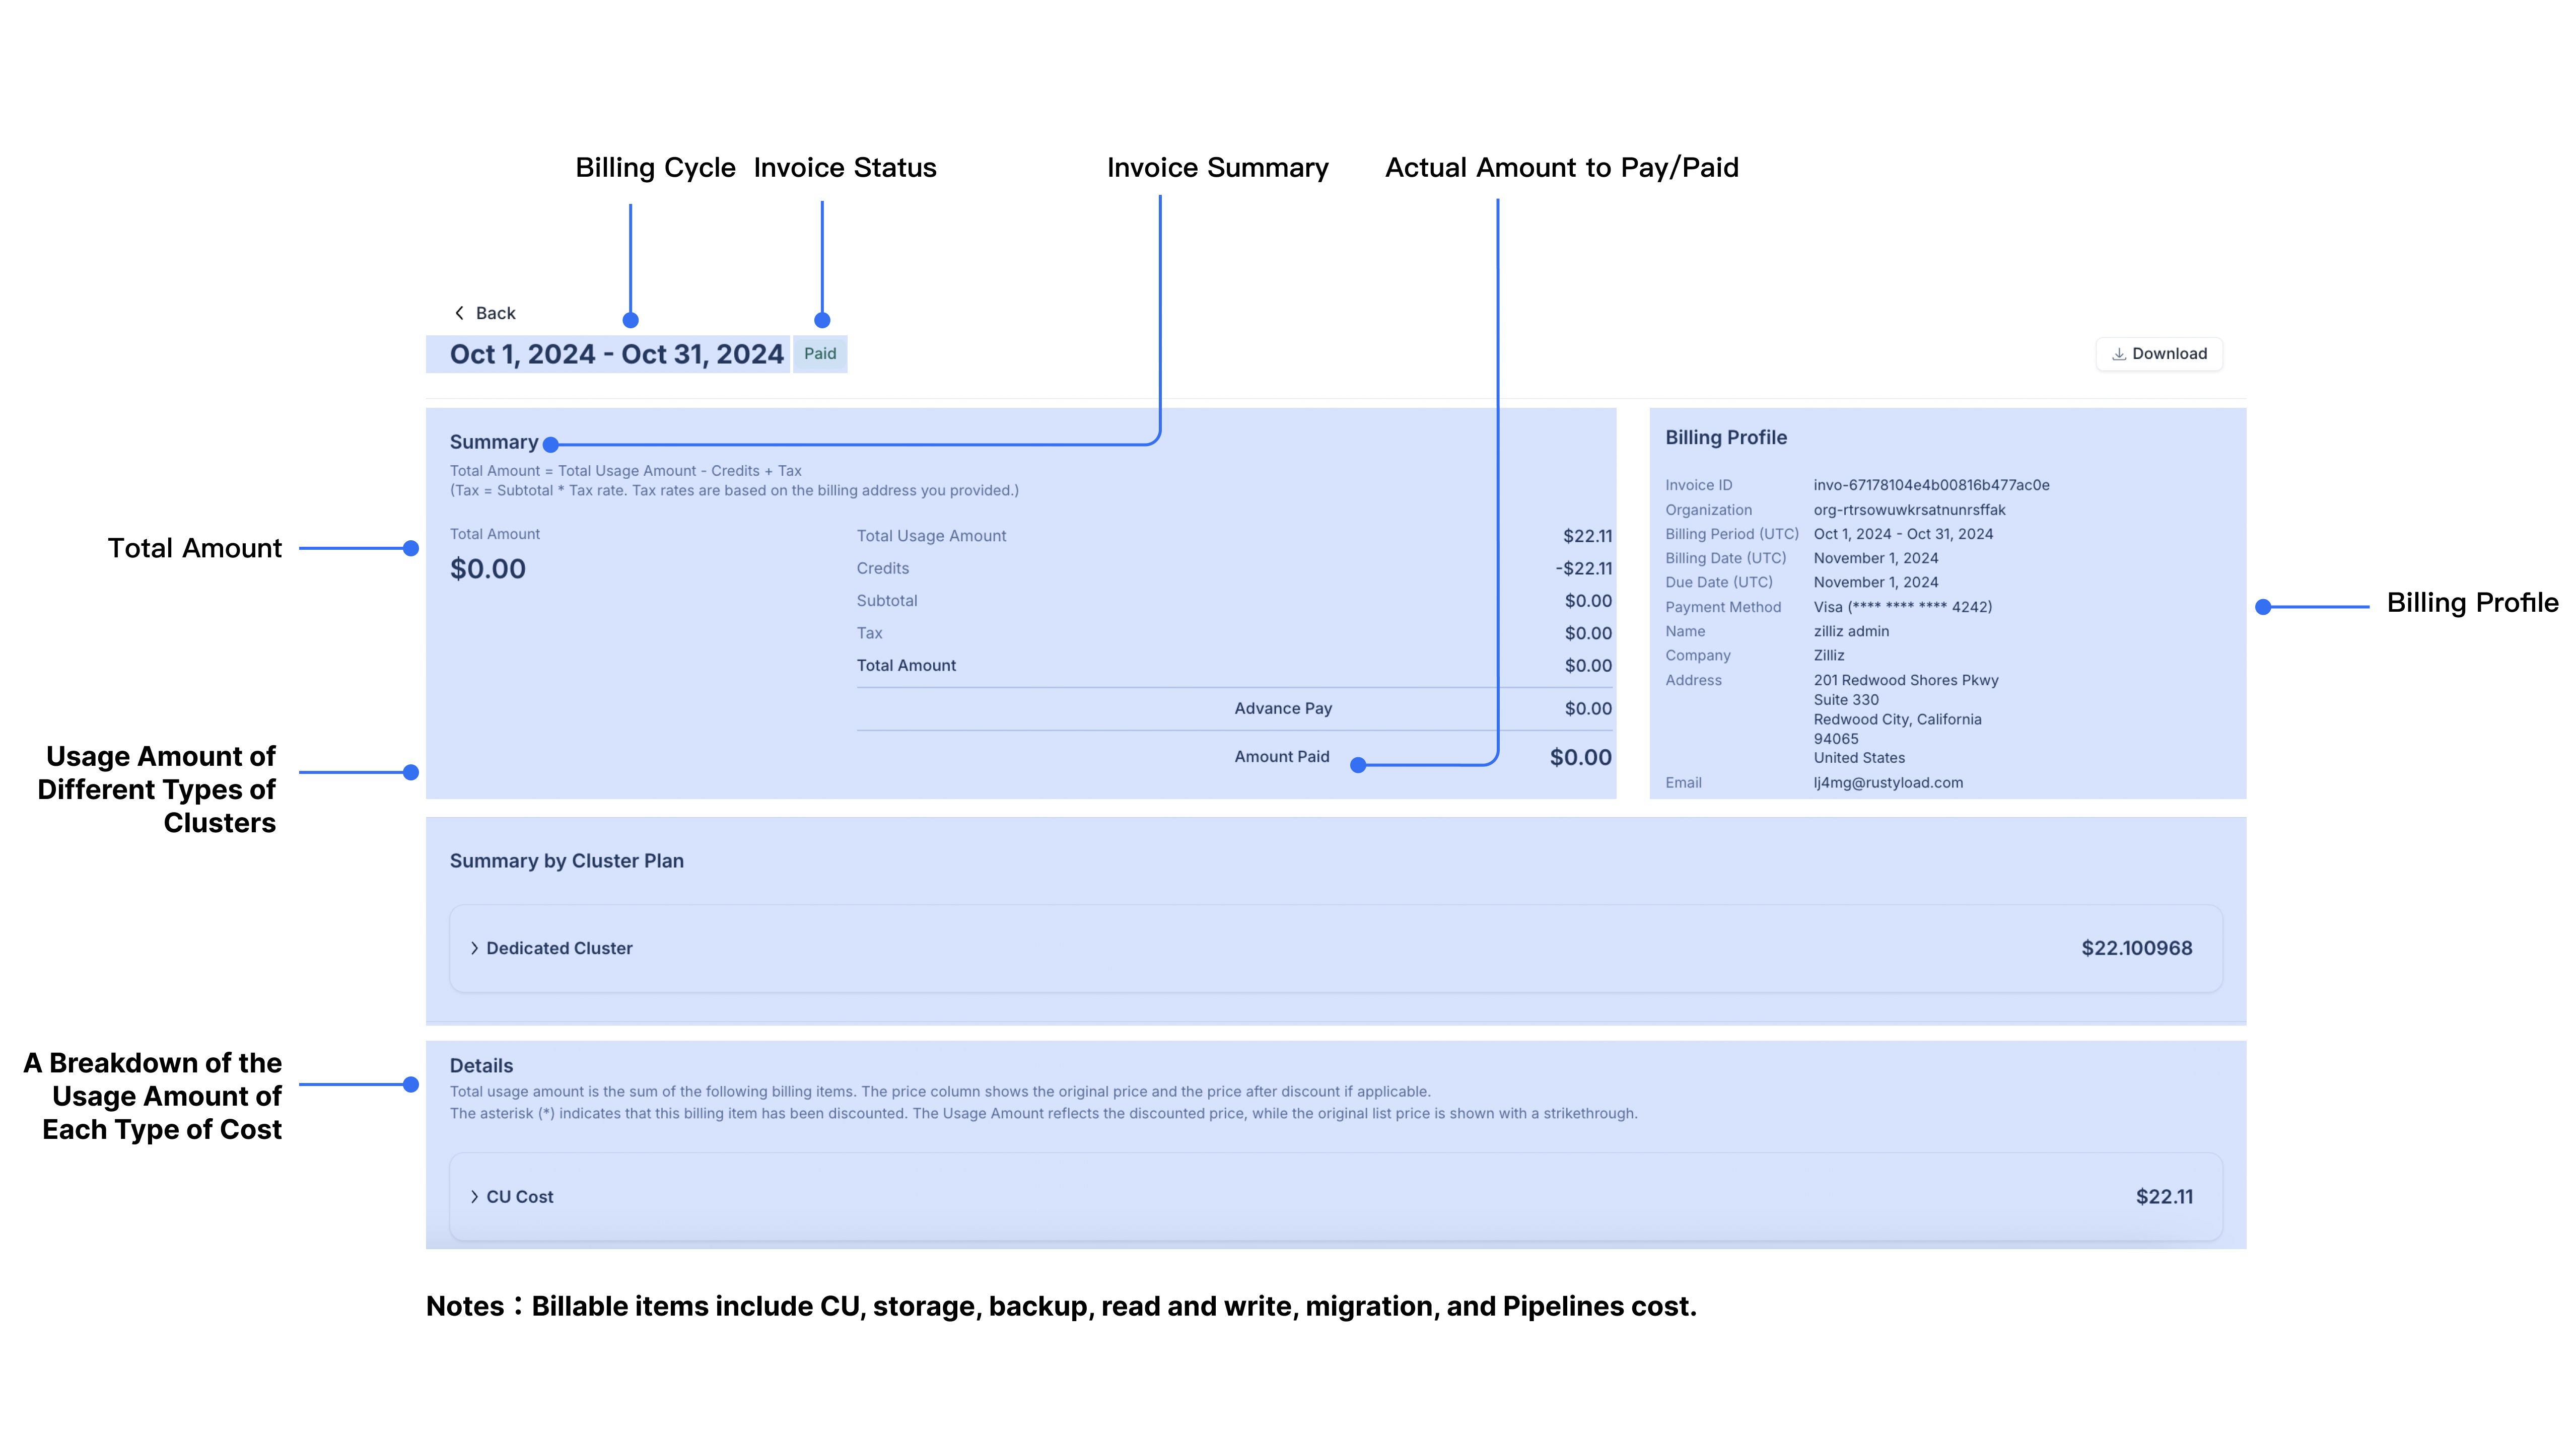The image size is (2576, 1444).
Task: Click the chevron next to Dedicated Cluster
Action: tap(474, 948)
